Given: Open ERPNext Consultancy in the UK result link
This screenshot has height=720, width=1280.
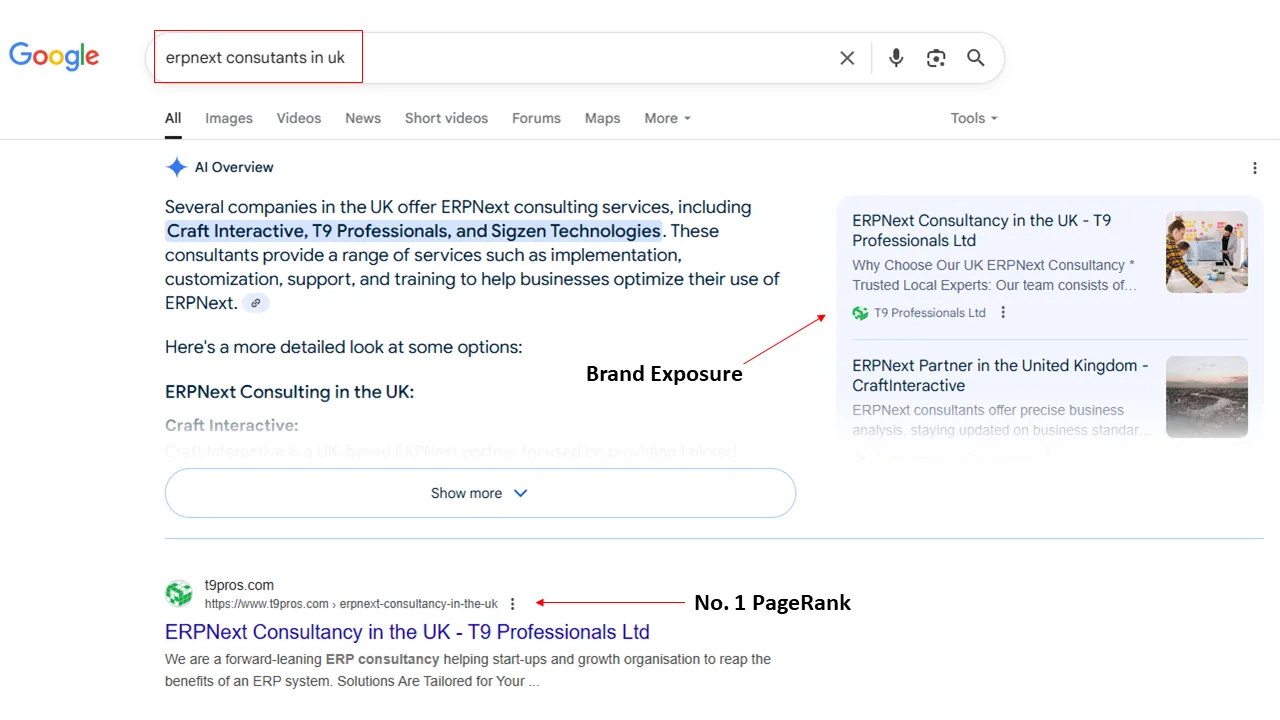Looking at the screenshot, I should click(x=407, y=632).
